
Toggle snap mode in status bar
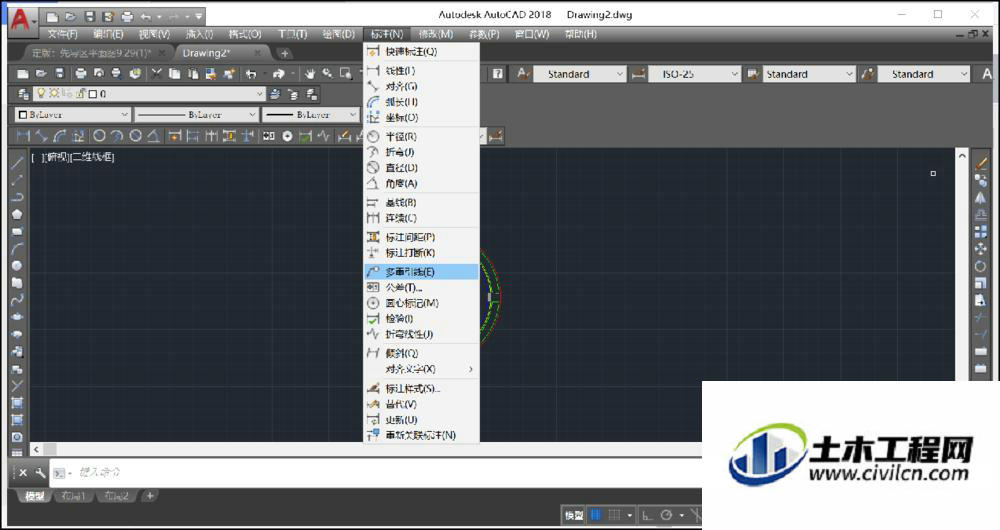(614, 515)
